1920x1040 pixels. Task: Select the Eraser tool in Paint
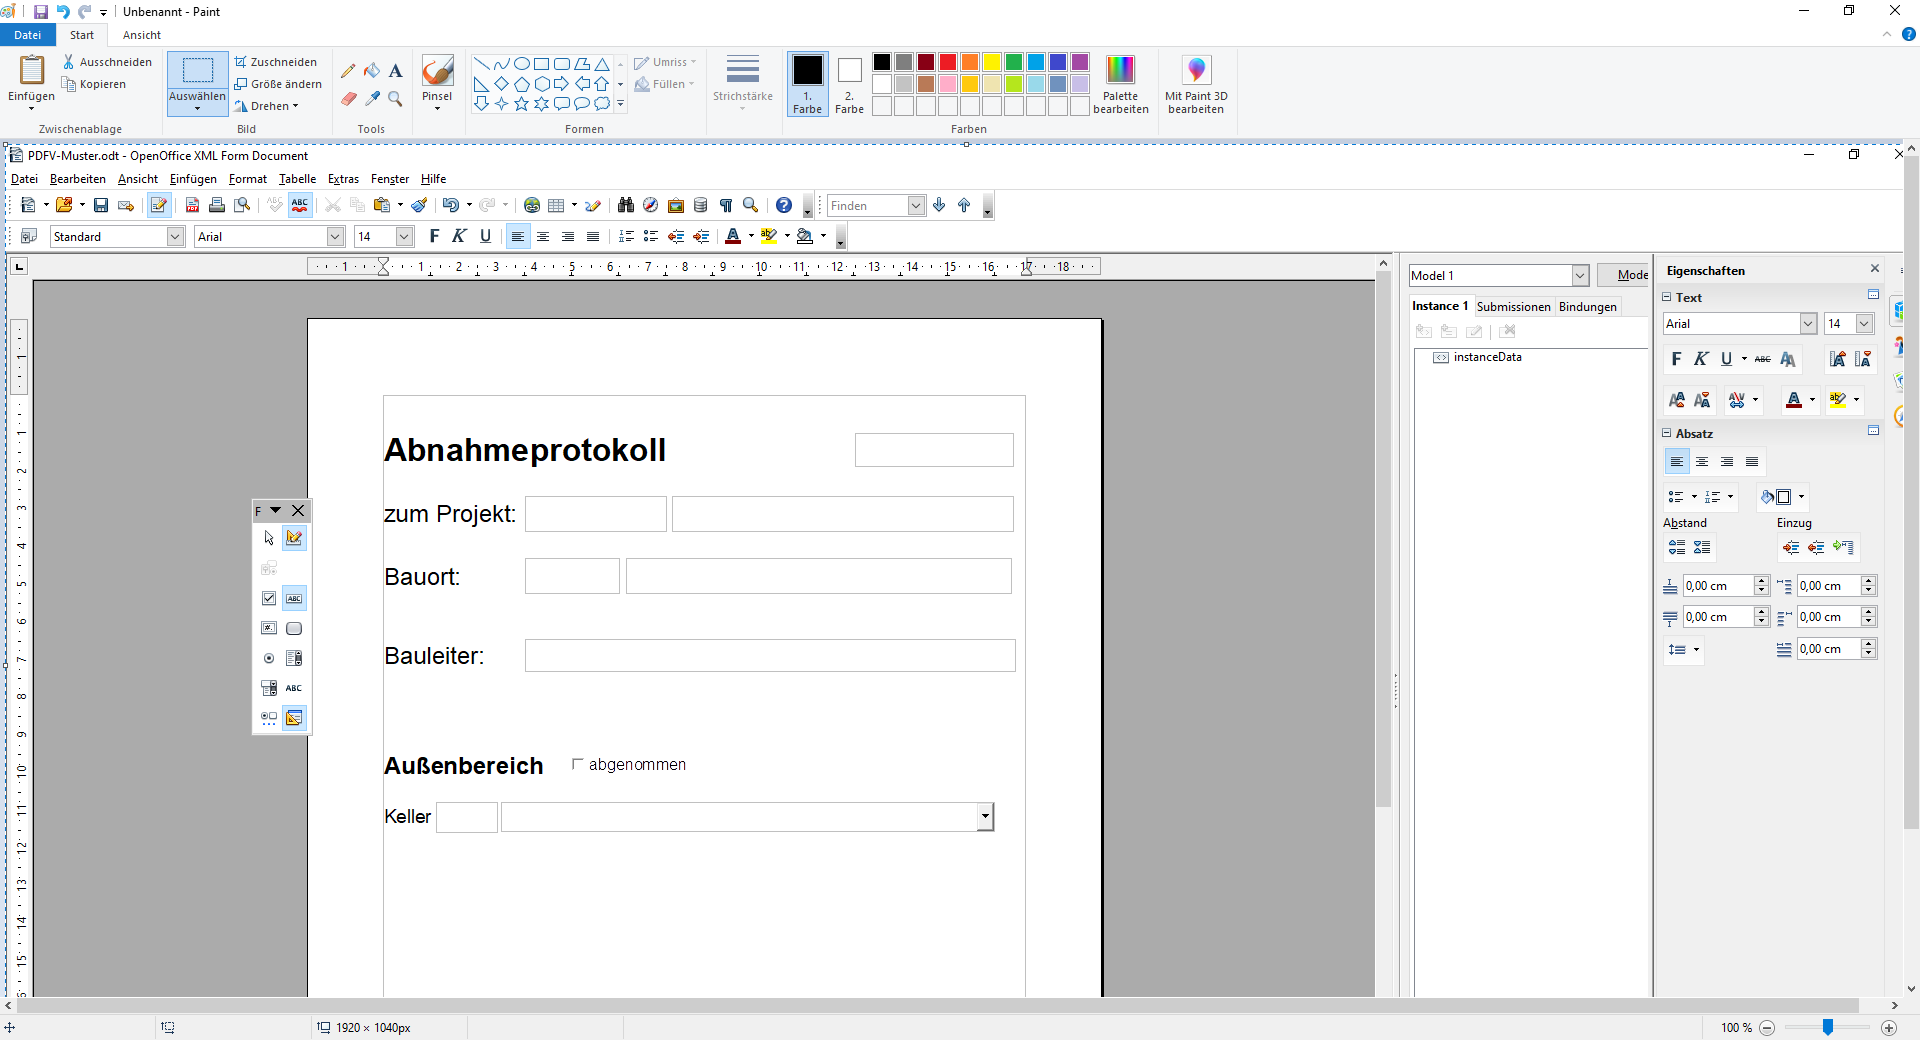(x=348, y=98)
